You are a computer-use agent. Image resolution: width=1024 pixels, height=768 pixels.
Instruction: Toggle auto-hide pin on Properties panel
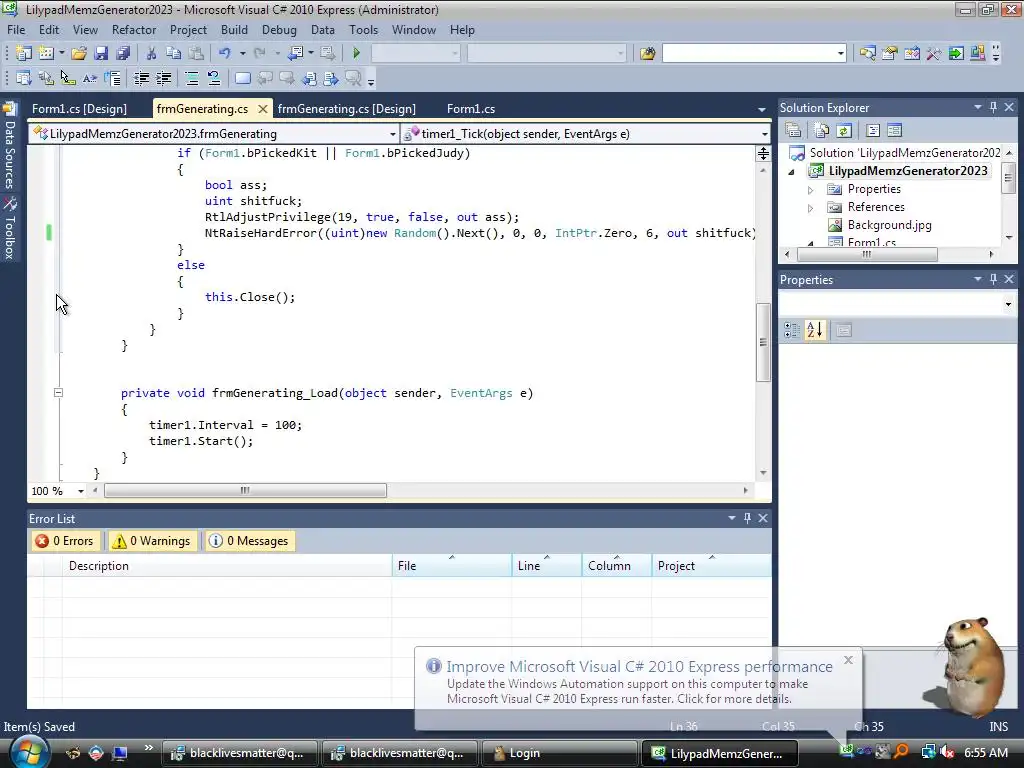(993, 279)
